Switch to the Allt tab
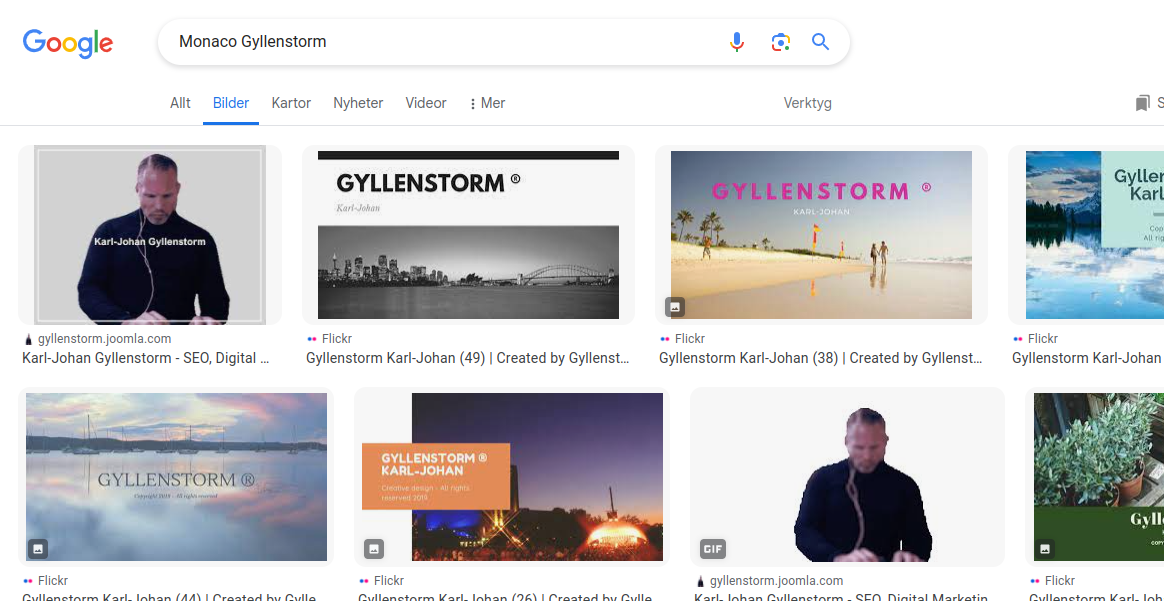The image size is (1164, 601). tap(180, 103)
